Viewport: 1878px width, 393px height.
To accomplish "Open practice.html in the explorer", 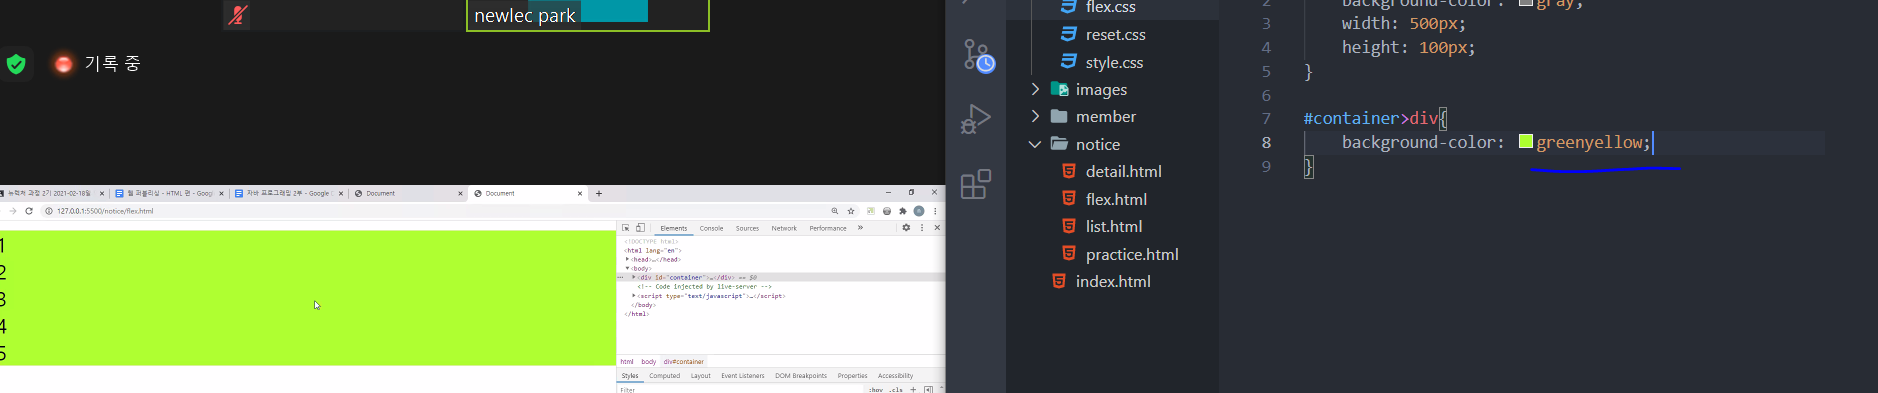I will coord(1132,254).
